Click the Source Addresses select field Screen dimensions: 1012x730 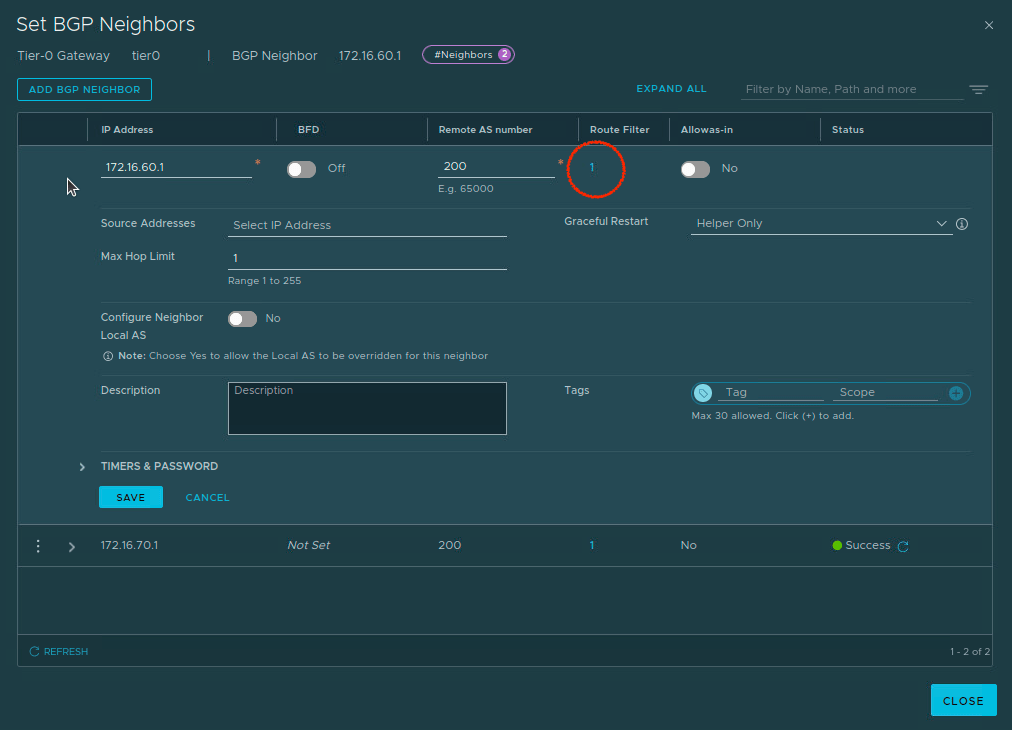click(366, 225)
